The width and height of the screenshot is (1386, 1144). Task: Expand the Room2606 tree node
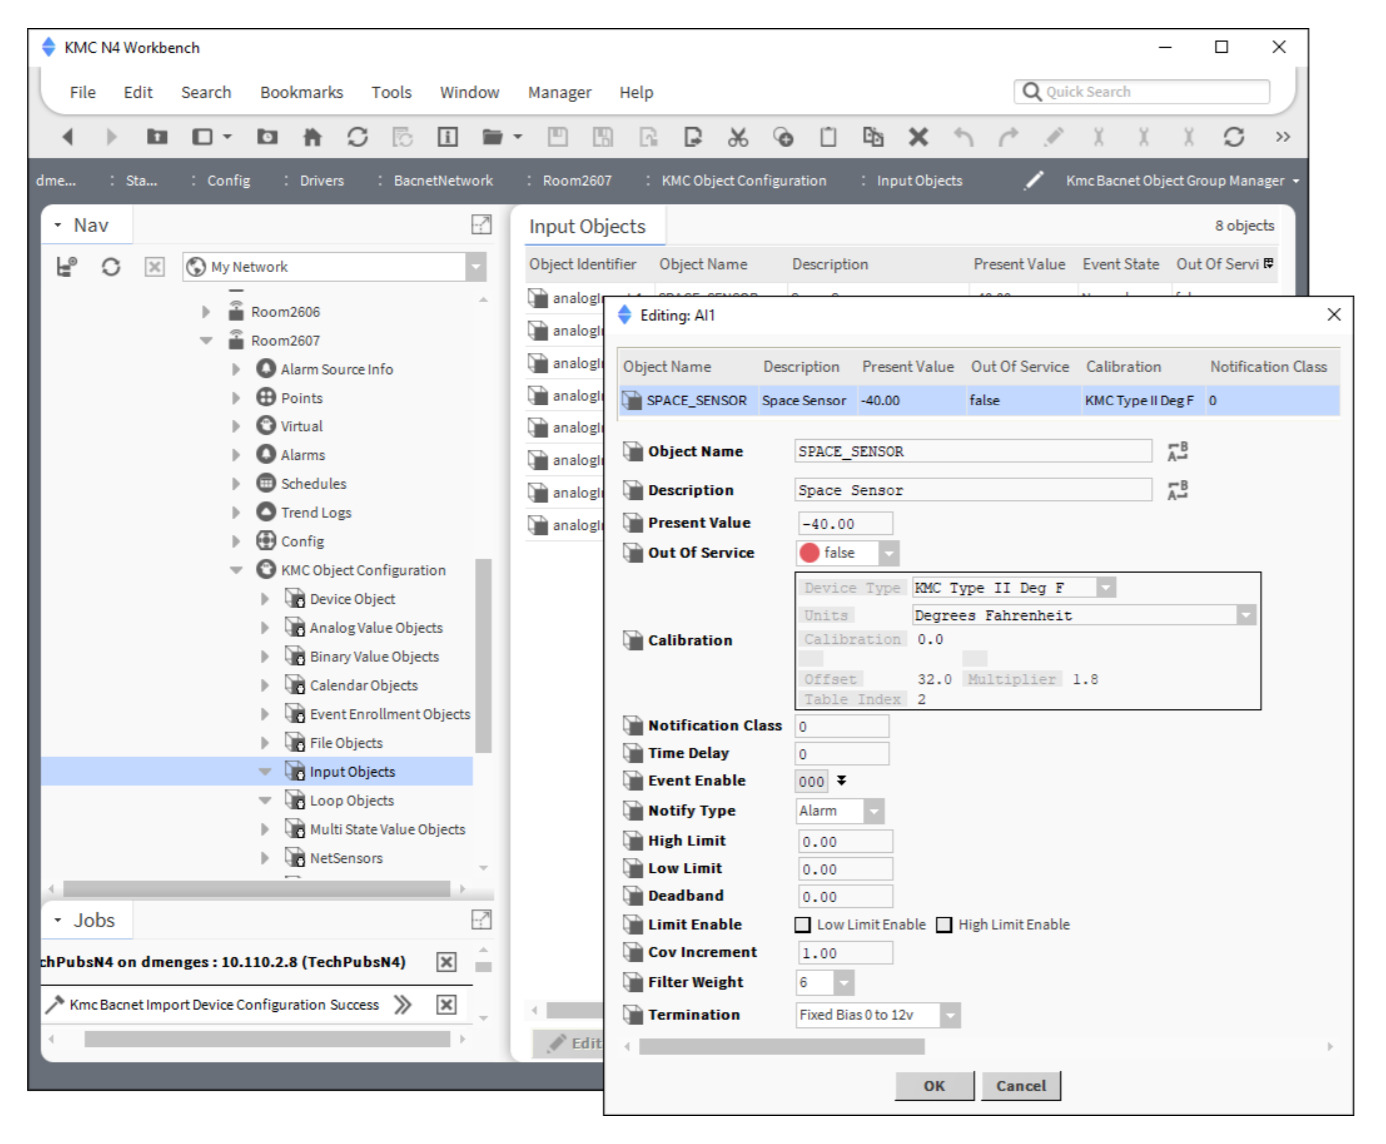point(206,312)
